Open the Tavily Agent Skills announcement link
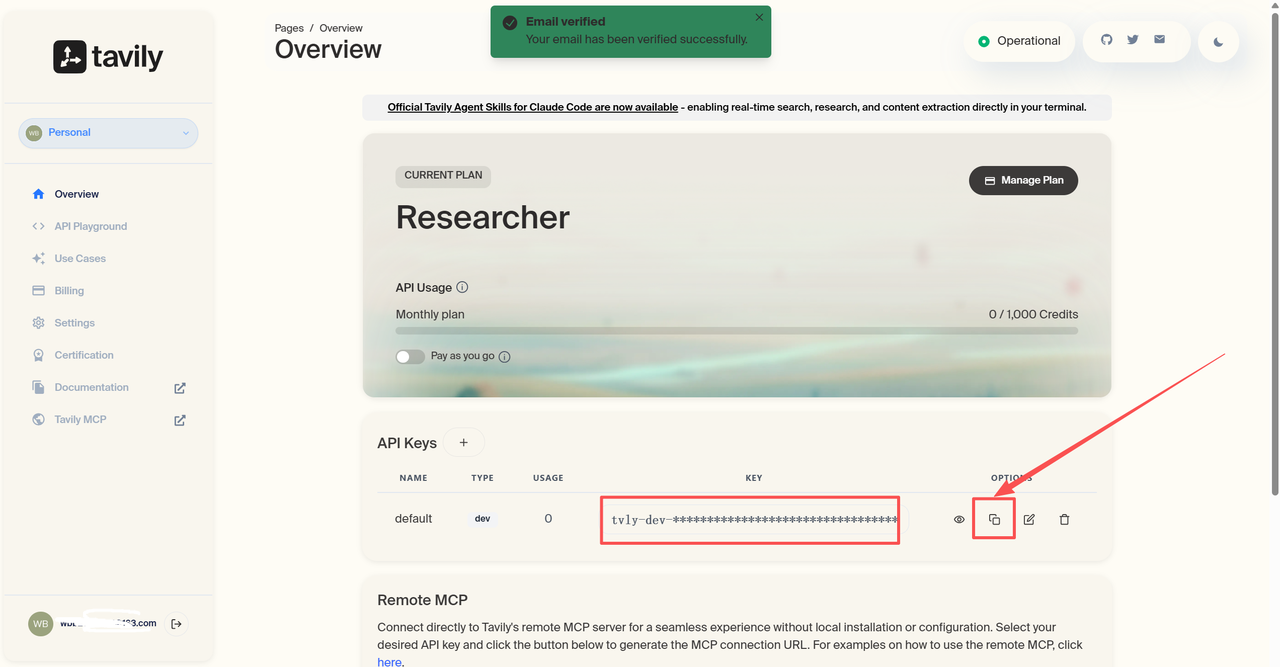The height and width of the screenshot is (667, 1280). pyautogui.click(x=533, y=107)
